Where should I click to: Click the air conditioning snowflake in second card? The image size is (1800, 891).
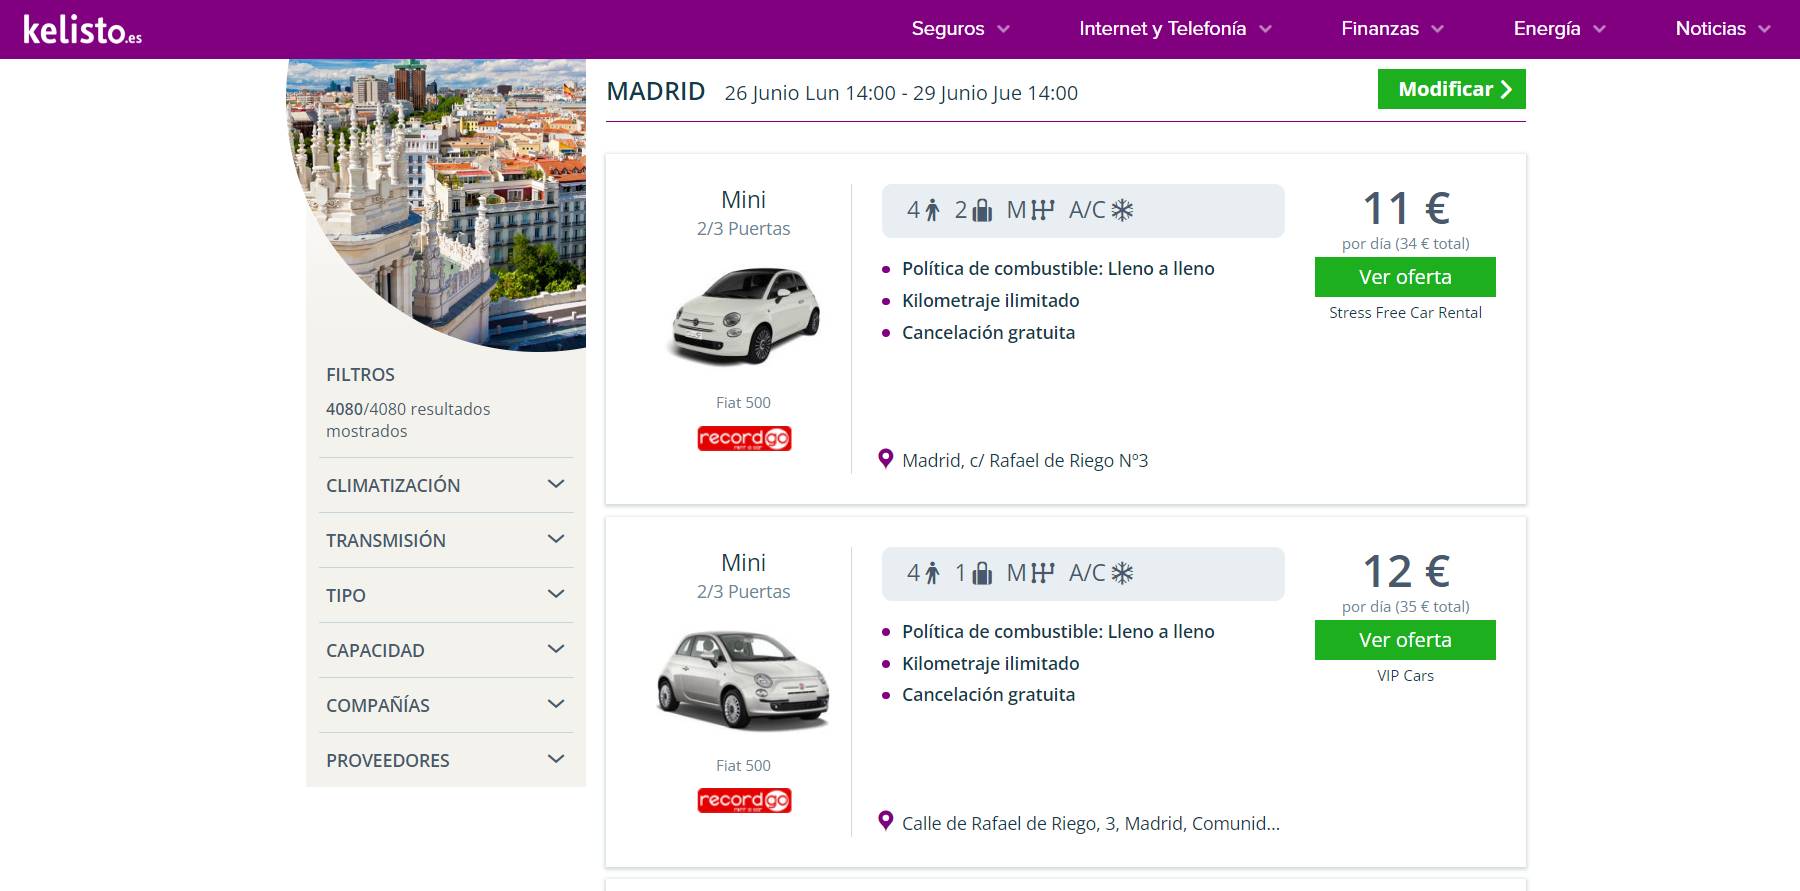pyautogui.click(x=1122, y=573)
